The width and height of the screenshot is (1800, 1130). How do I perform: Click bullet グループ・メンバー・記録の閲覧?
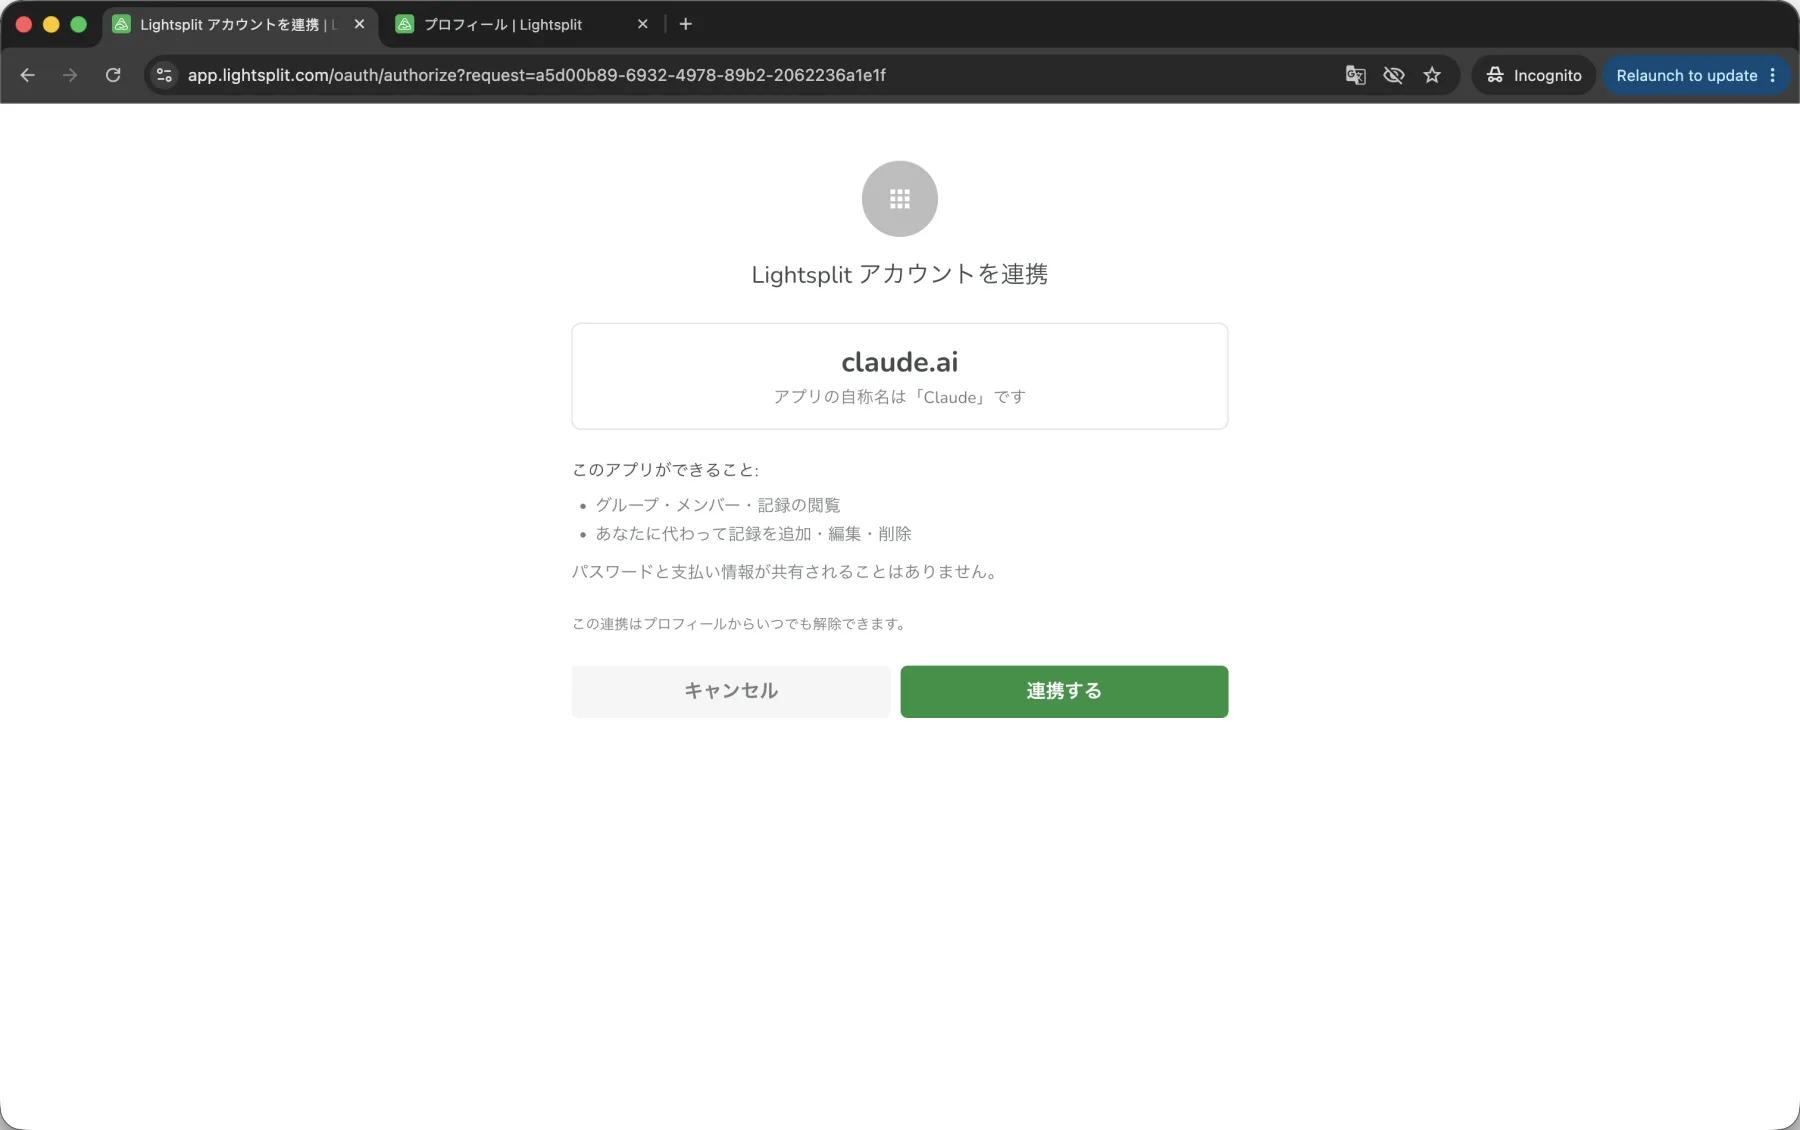[718, 505]
